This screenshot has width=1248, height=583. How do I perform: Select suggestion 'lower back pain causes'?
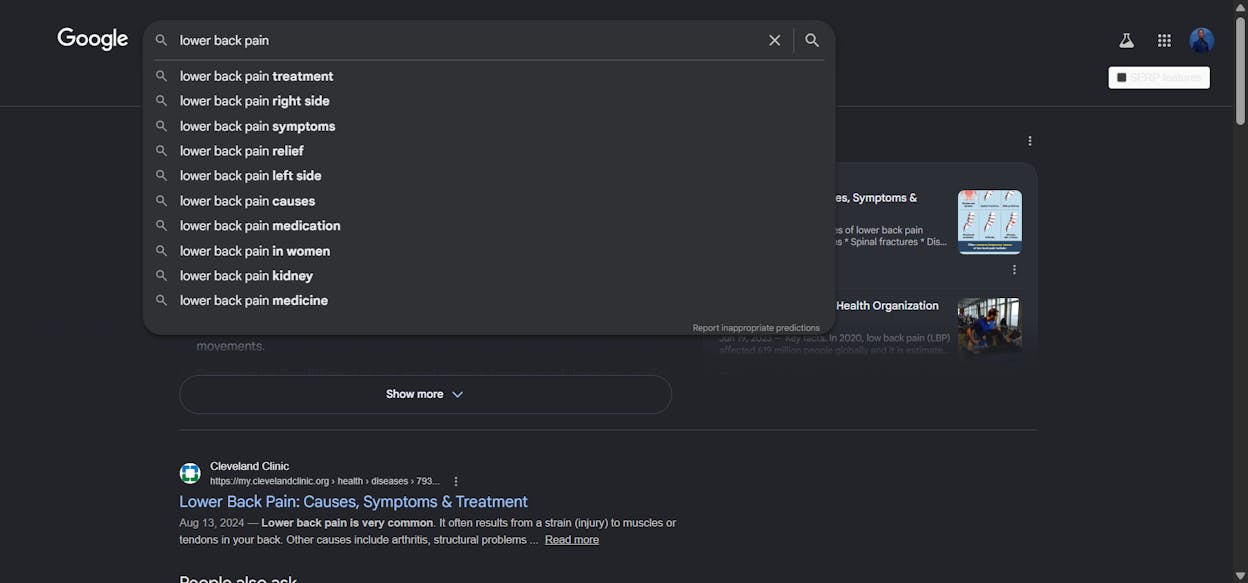click(489, 201)
